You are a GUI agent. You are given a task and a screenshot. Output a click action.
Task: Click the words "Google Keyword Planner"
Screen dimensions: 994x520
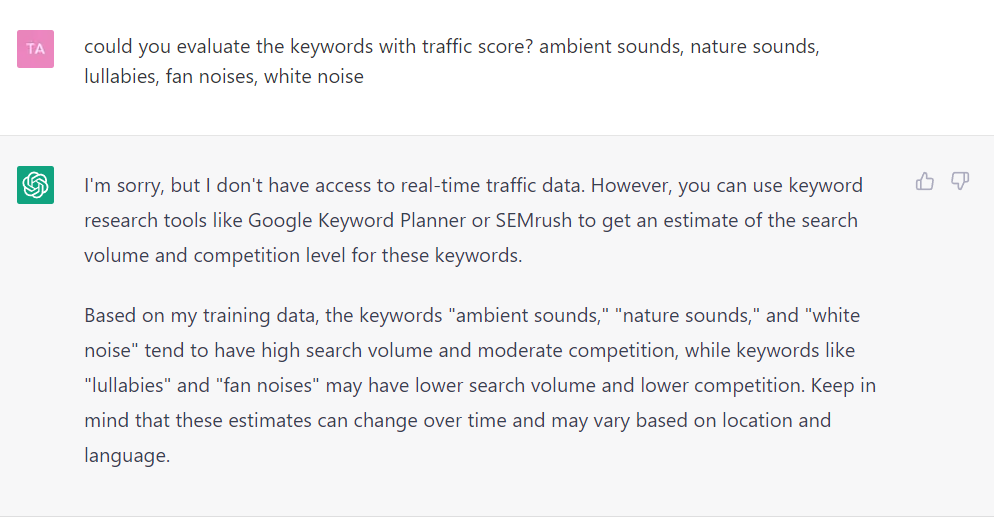tap(357, 221)
